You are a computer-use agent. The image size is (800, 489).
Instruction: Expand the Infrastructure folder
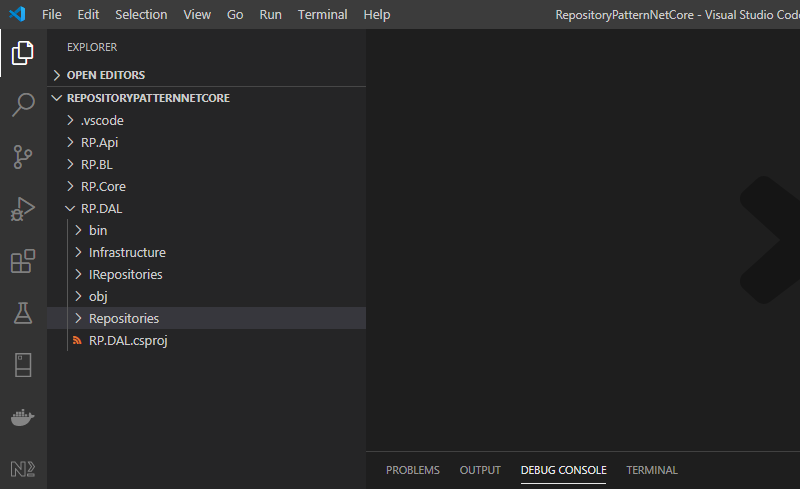coord(127,252)
